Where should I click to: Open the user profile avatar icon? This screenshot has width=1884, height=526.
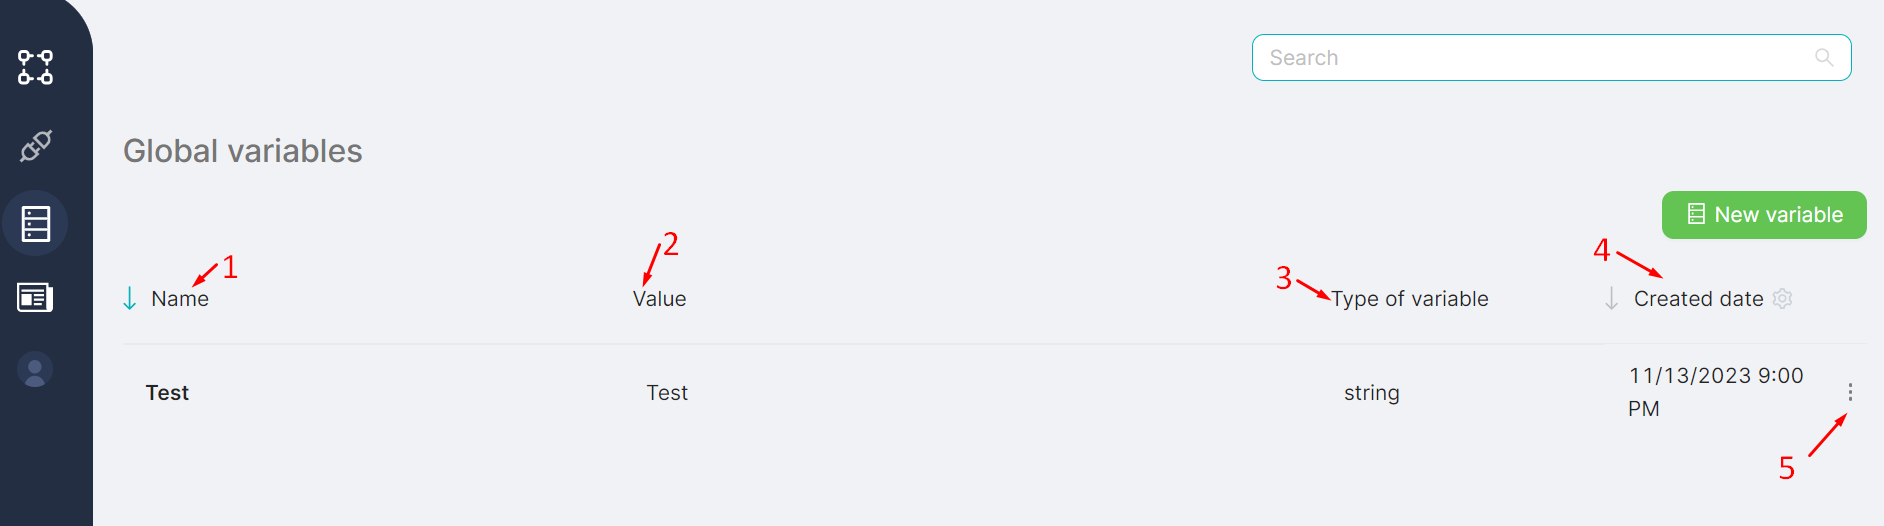(x=35, y=370)
